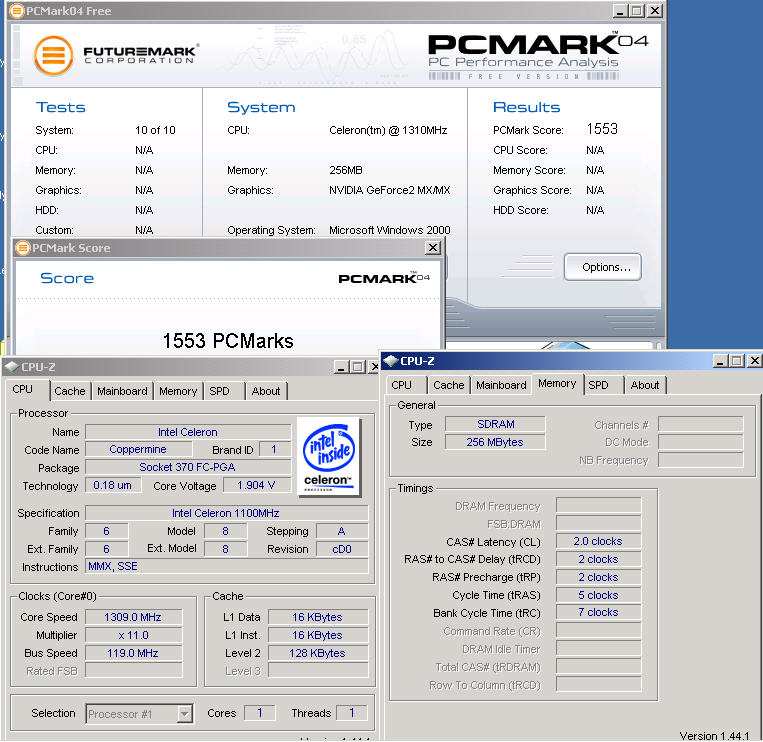Image resolution: width=763 pixels, height=742 pixels.
Task: Open About tab in left CPU-Z
Action: coord(266,391)
